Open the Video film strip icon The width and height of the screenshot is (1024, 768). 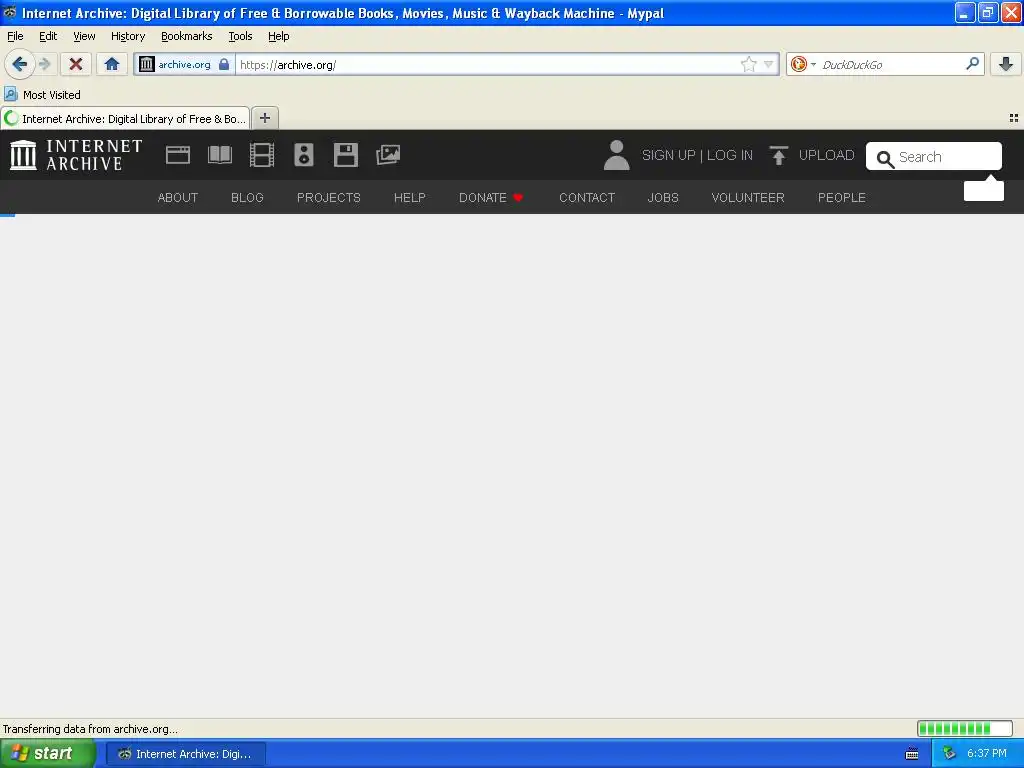(x=262, y=155)
